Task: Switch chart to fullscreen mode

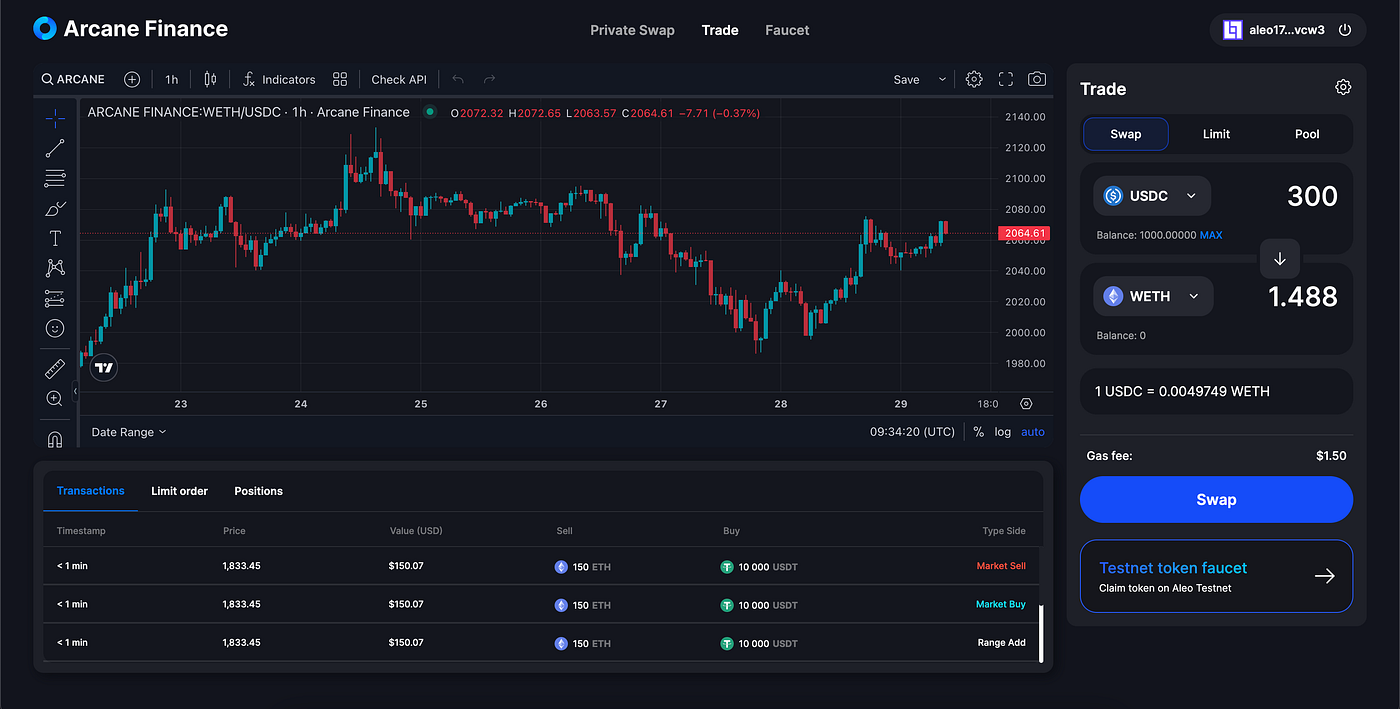Action: (x=1006, y=79)
